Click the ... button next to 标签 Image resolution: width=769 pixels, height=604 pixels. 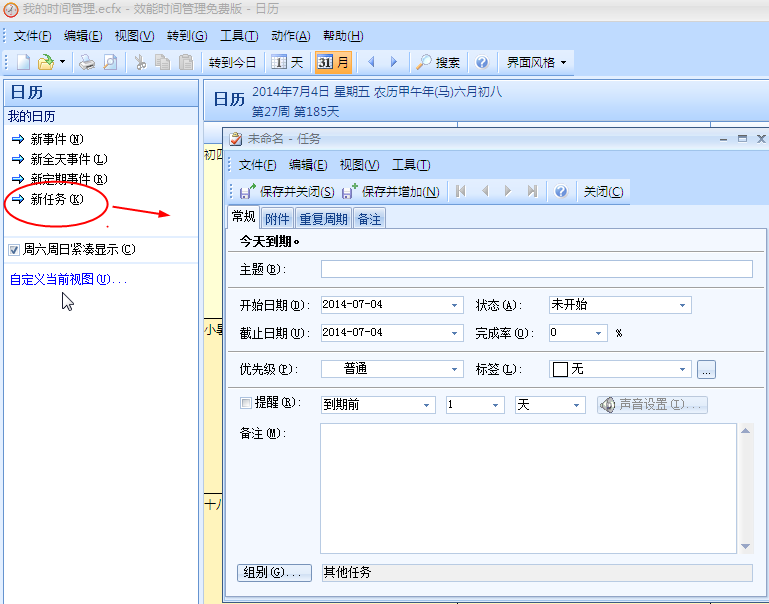pyautogui.click(x=706, y=369)
